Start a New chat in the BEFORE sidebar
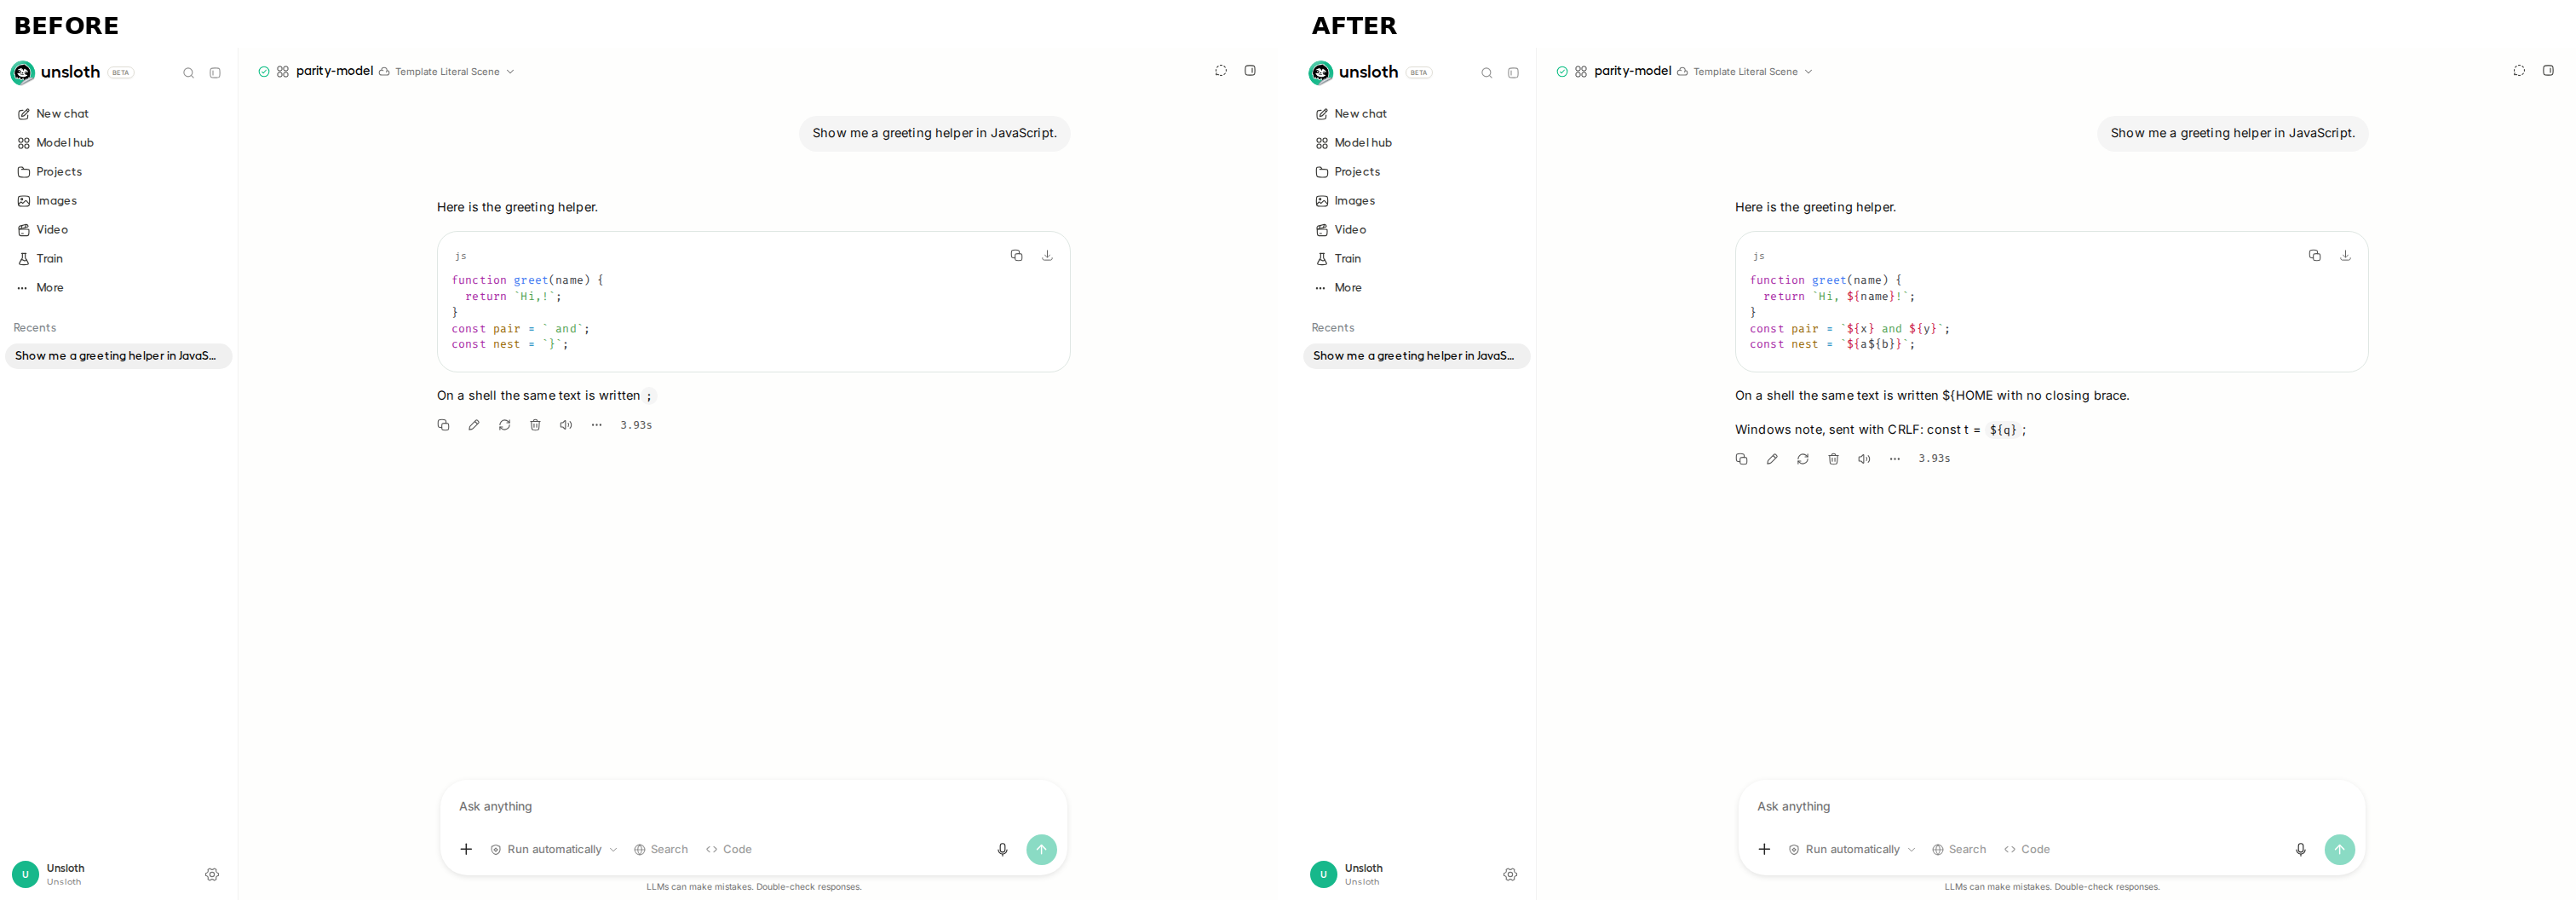2576x900 pixels. pyautogui.click(x=119, y=114)
